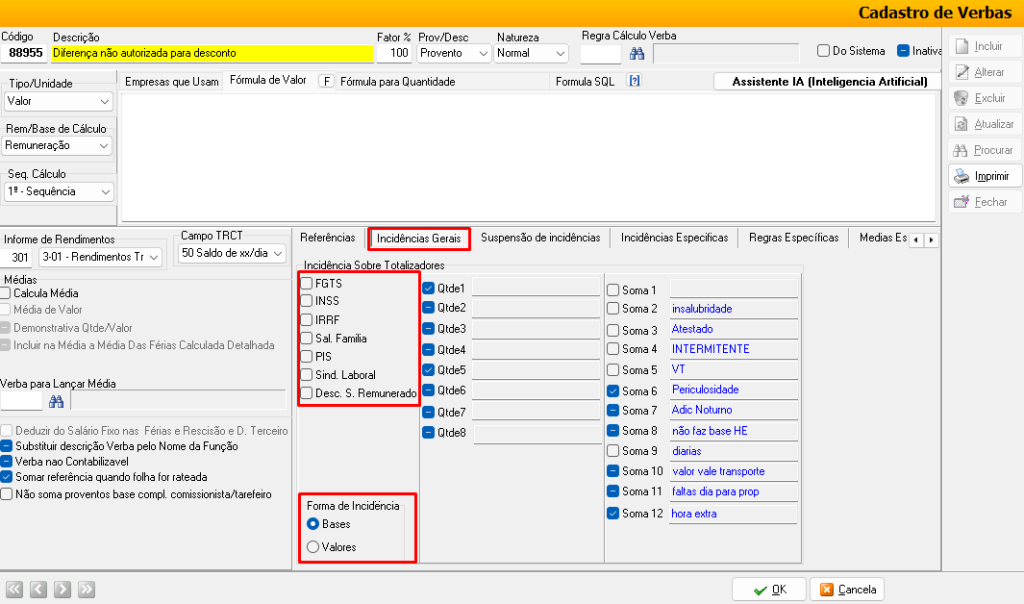This screenshot has width=1024, height=604.
Task: Toggle Soma 12 hora extra checkbox
Action: [x=613, y=513]
